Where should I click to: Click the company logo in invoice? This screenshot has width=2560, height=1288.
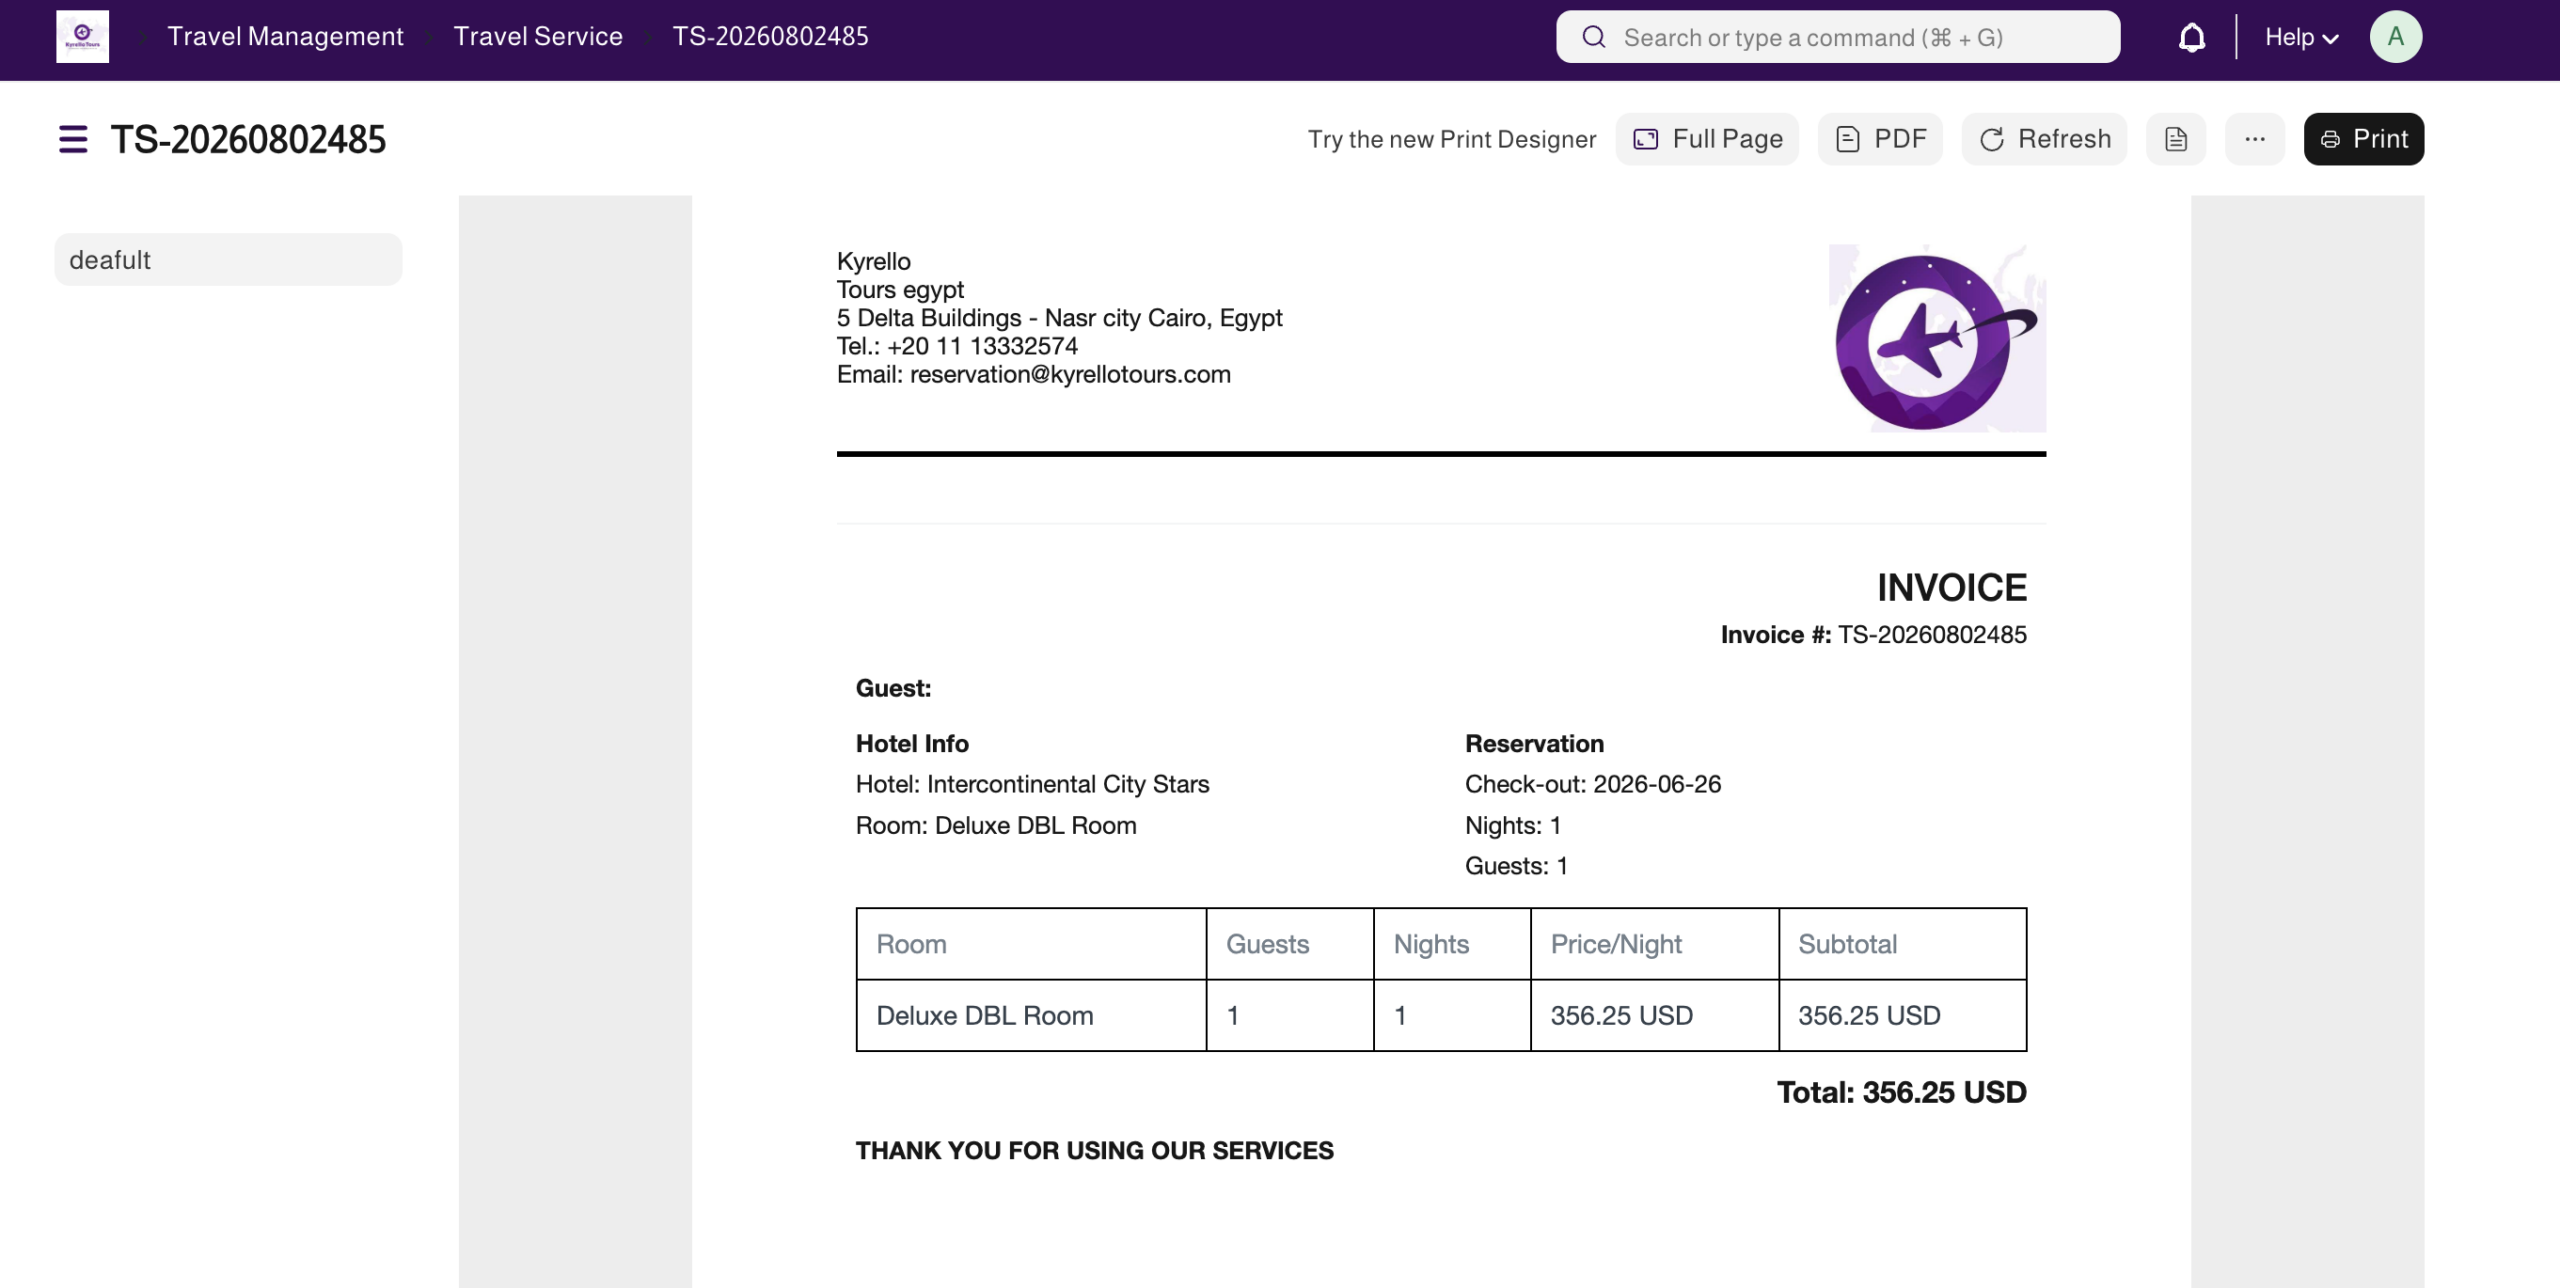[1937, 339]
